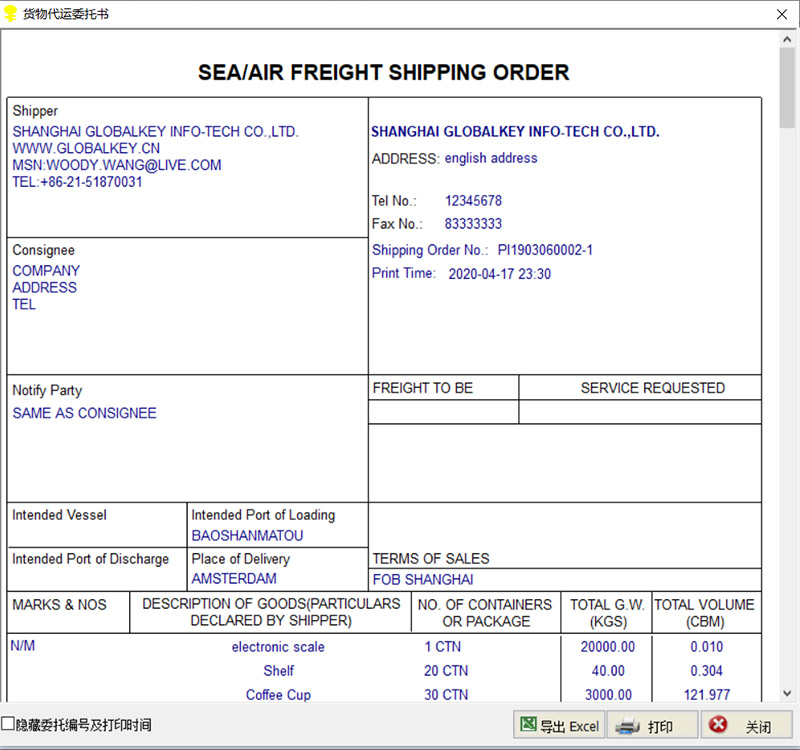800x750 pixels.
Task: Select the BAOSHANMATOU port of loading
Action: tap(247, 535)
